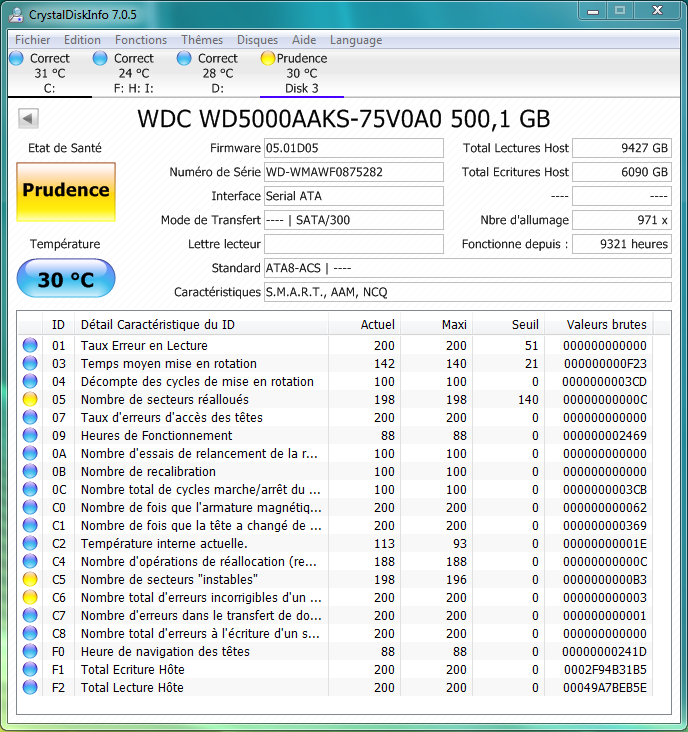Click the yellow Prudence health status button
Viewport: 688px width, 732px height.
click(x=66, y=191)
